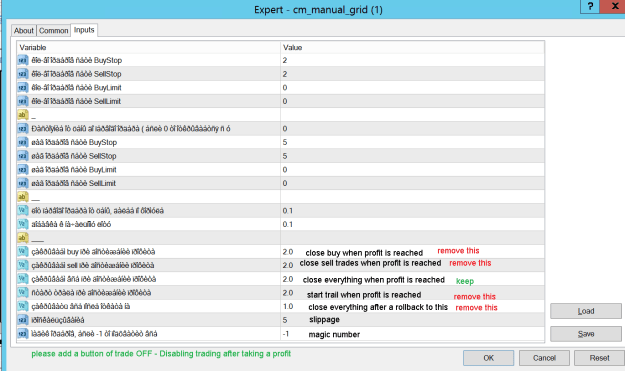Click the double icon of start trail row
Viewport: 625px width, 371px height.
pyautogui.click(x=23, y=292)
